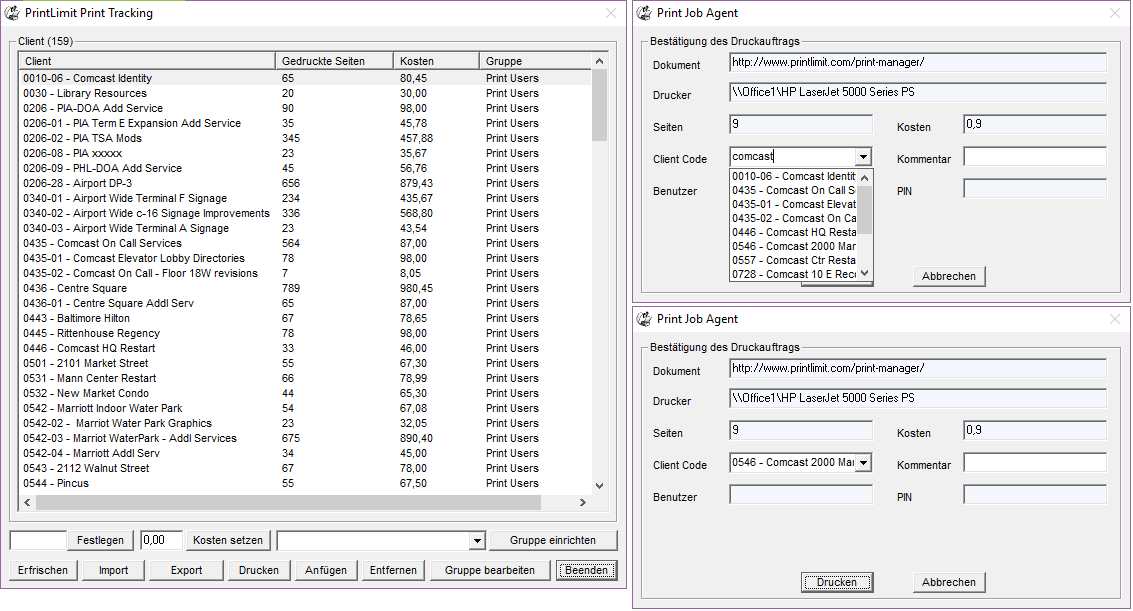Select row '0436 - Centre Square'
The width and height of the screenshot is (1133, 611).
305,288
